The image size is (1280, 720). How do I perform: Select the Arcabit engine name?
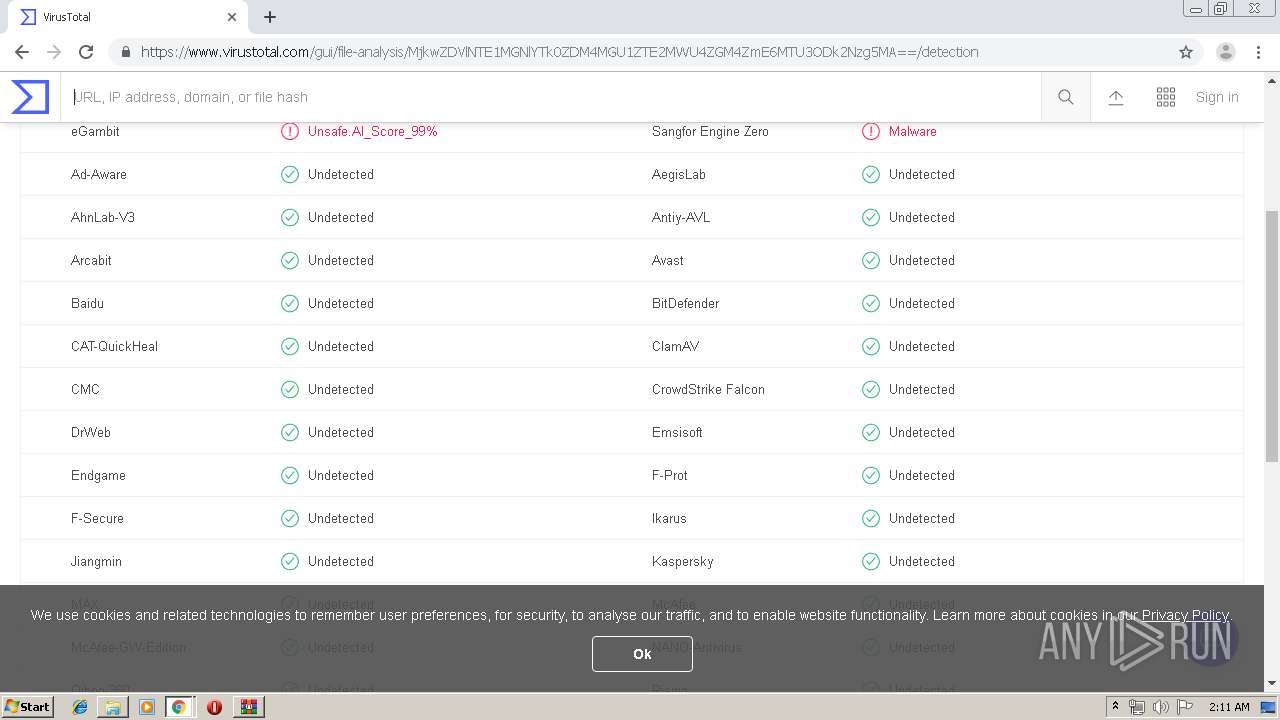tap(91, 260)
